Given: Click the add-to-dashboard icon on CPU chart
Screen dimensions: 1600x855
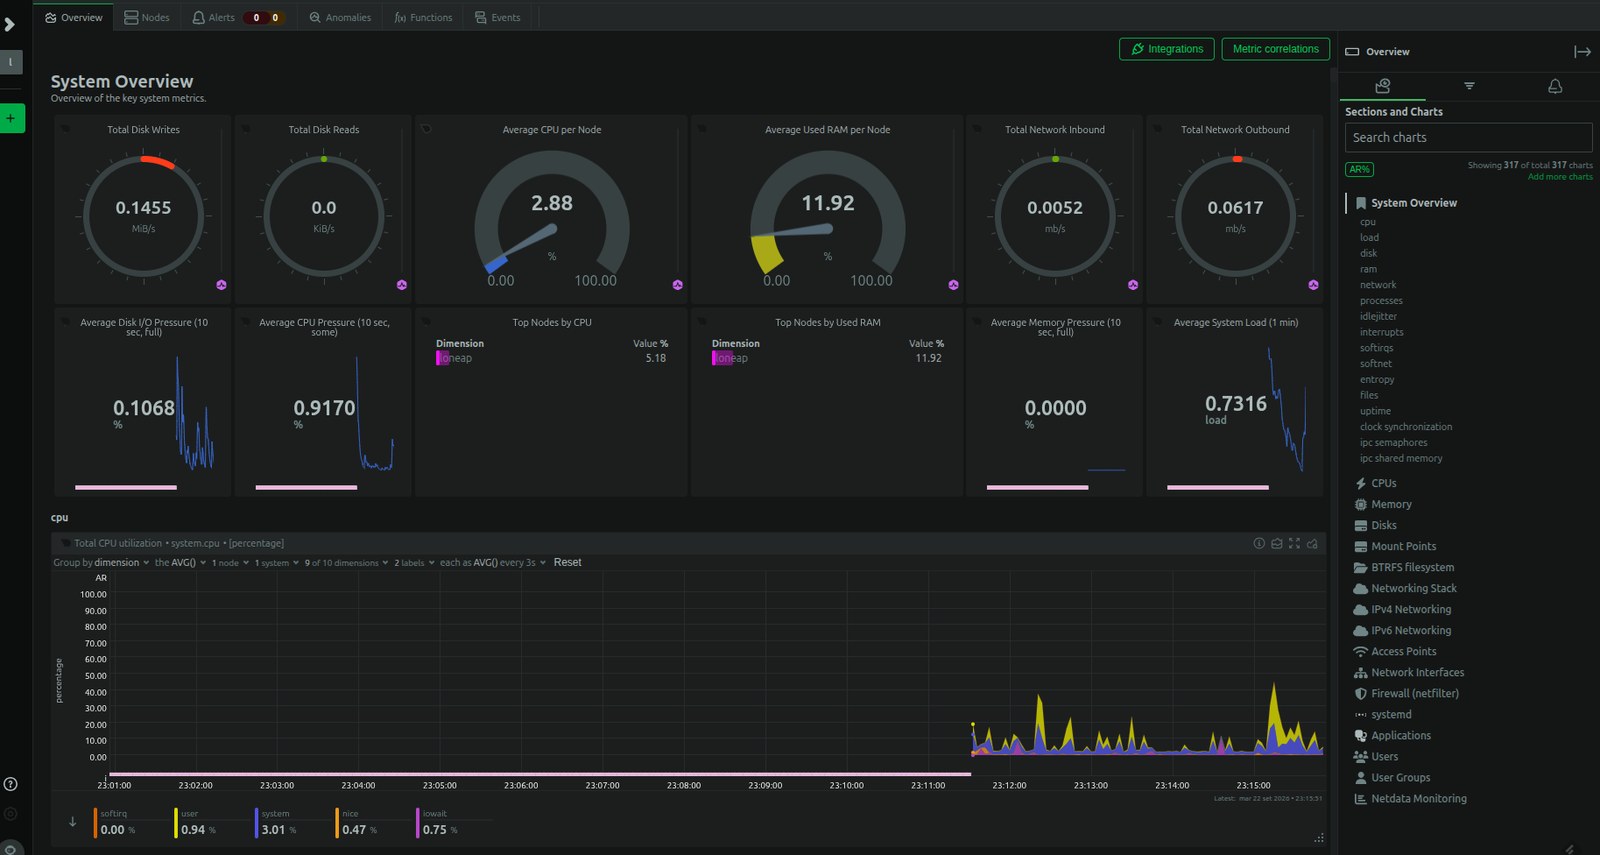Looking at the screenshot, I should (x=1312, y=543).
